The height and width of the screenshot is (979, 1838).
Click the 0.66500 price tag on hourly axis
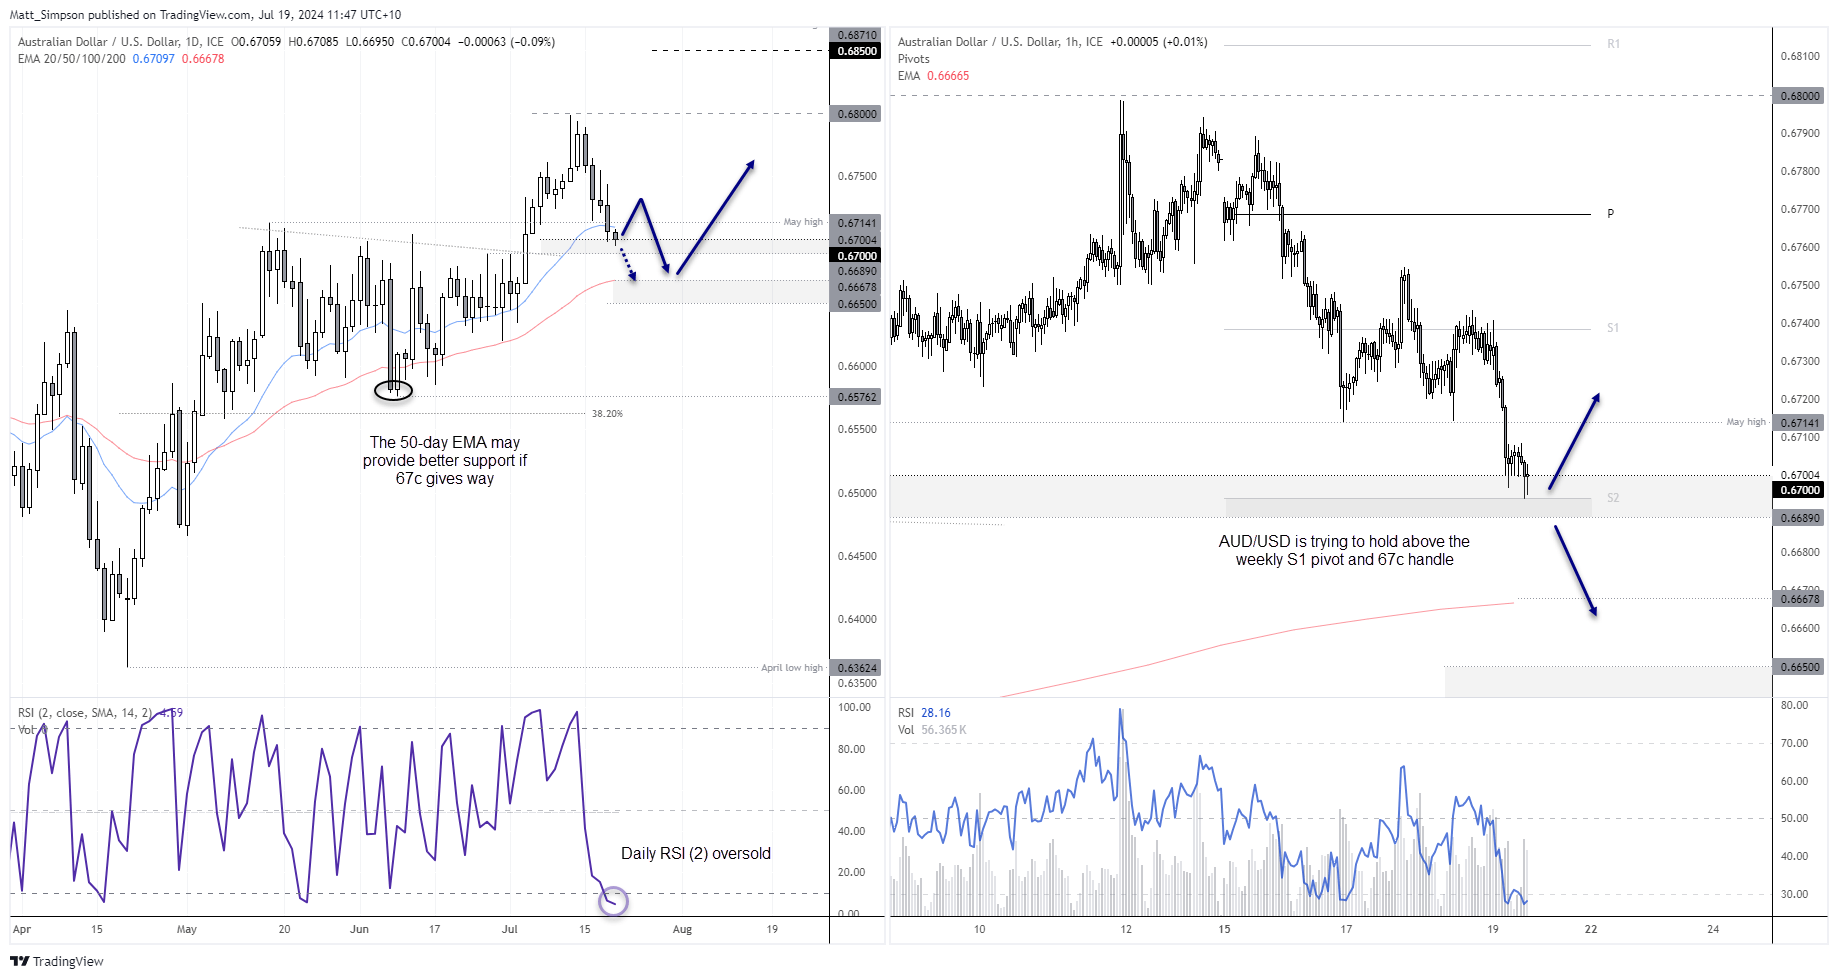(x=1800, y=667)
